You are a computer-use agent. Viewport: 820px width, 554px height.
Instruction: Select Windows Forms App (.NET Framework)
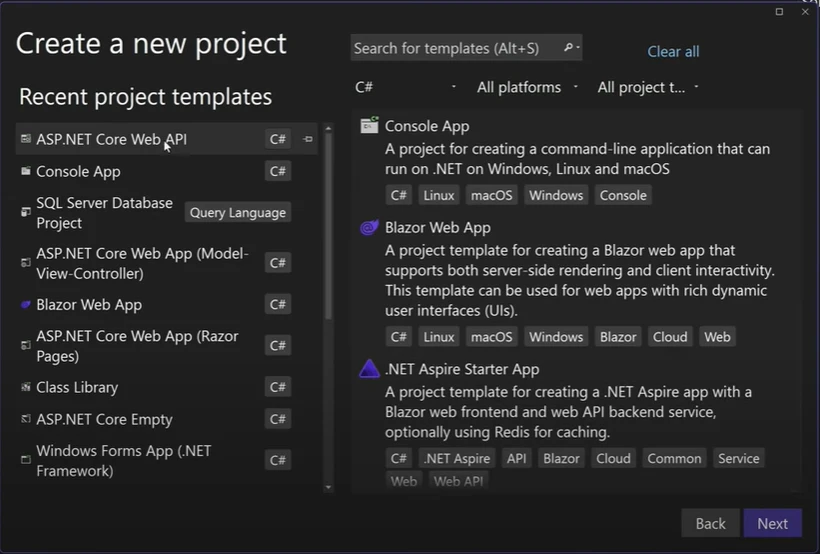[166, 460]
